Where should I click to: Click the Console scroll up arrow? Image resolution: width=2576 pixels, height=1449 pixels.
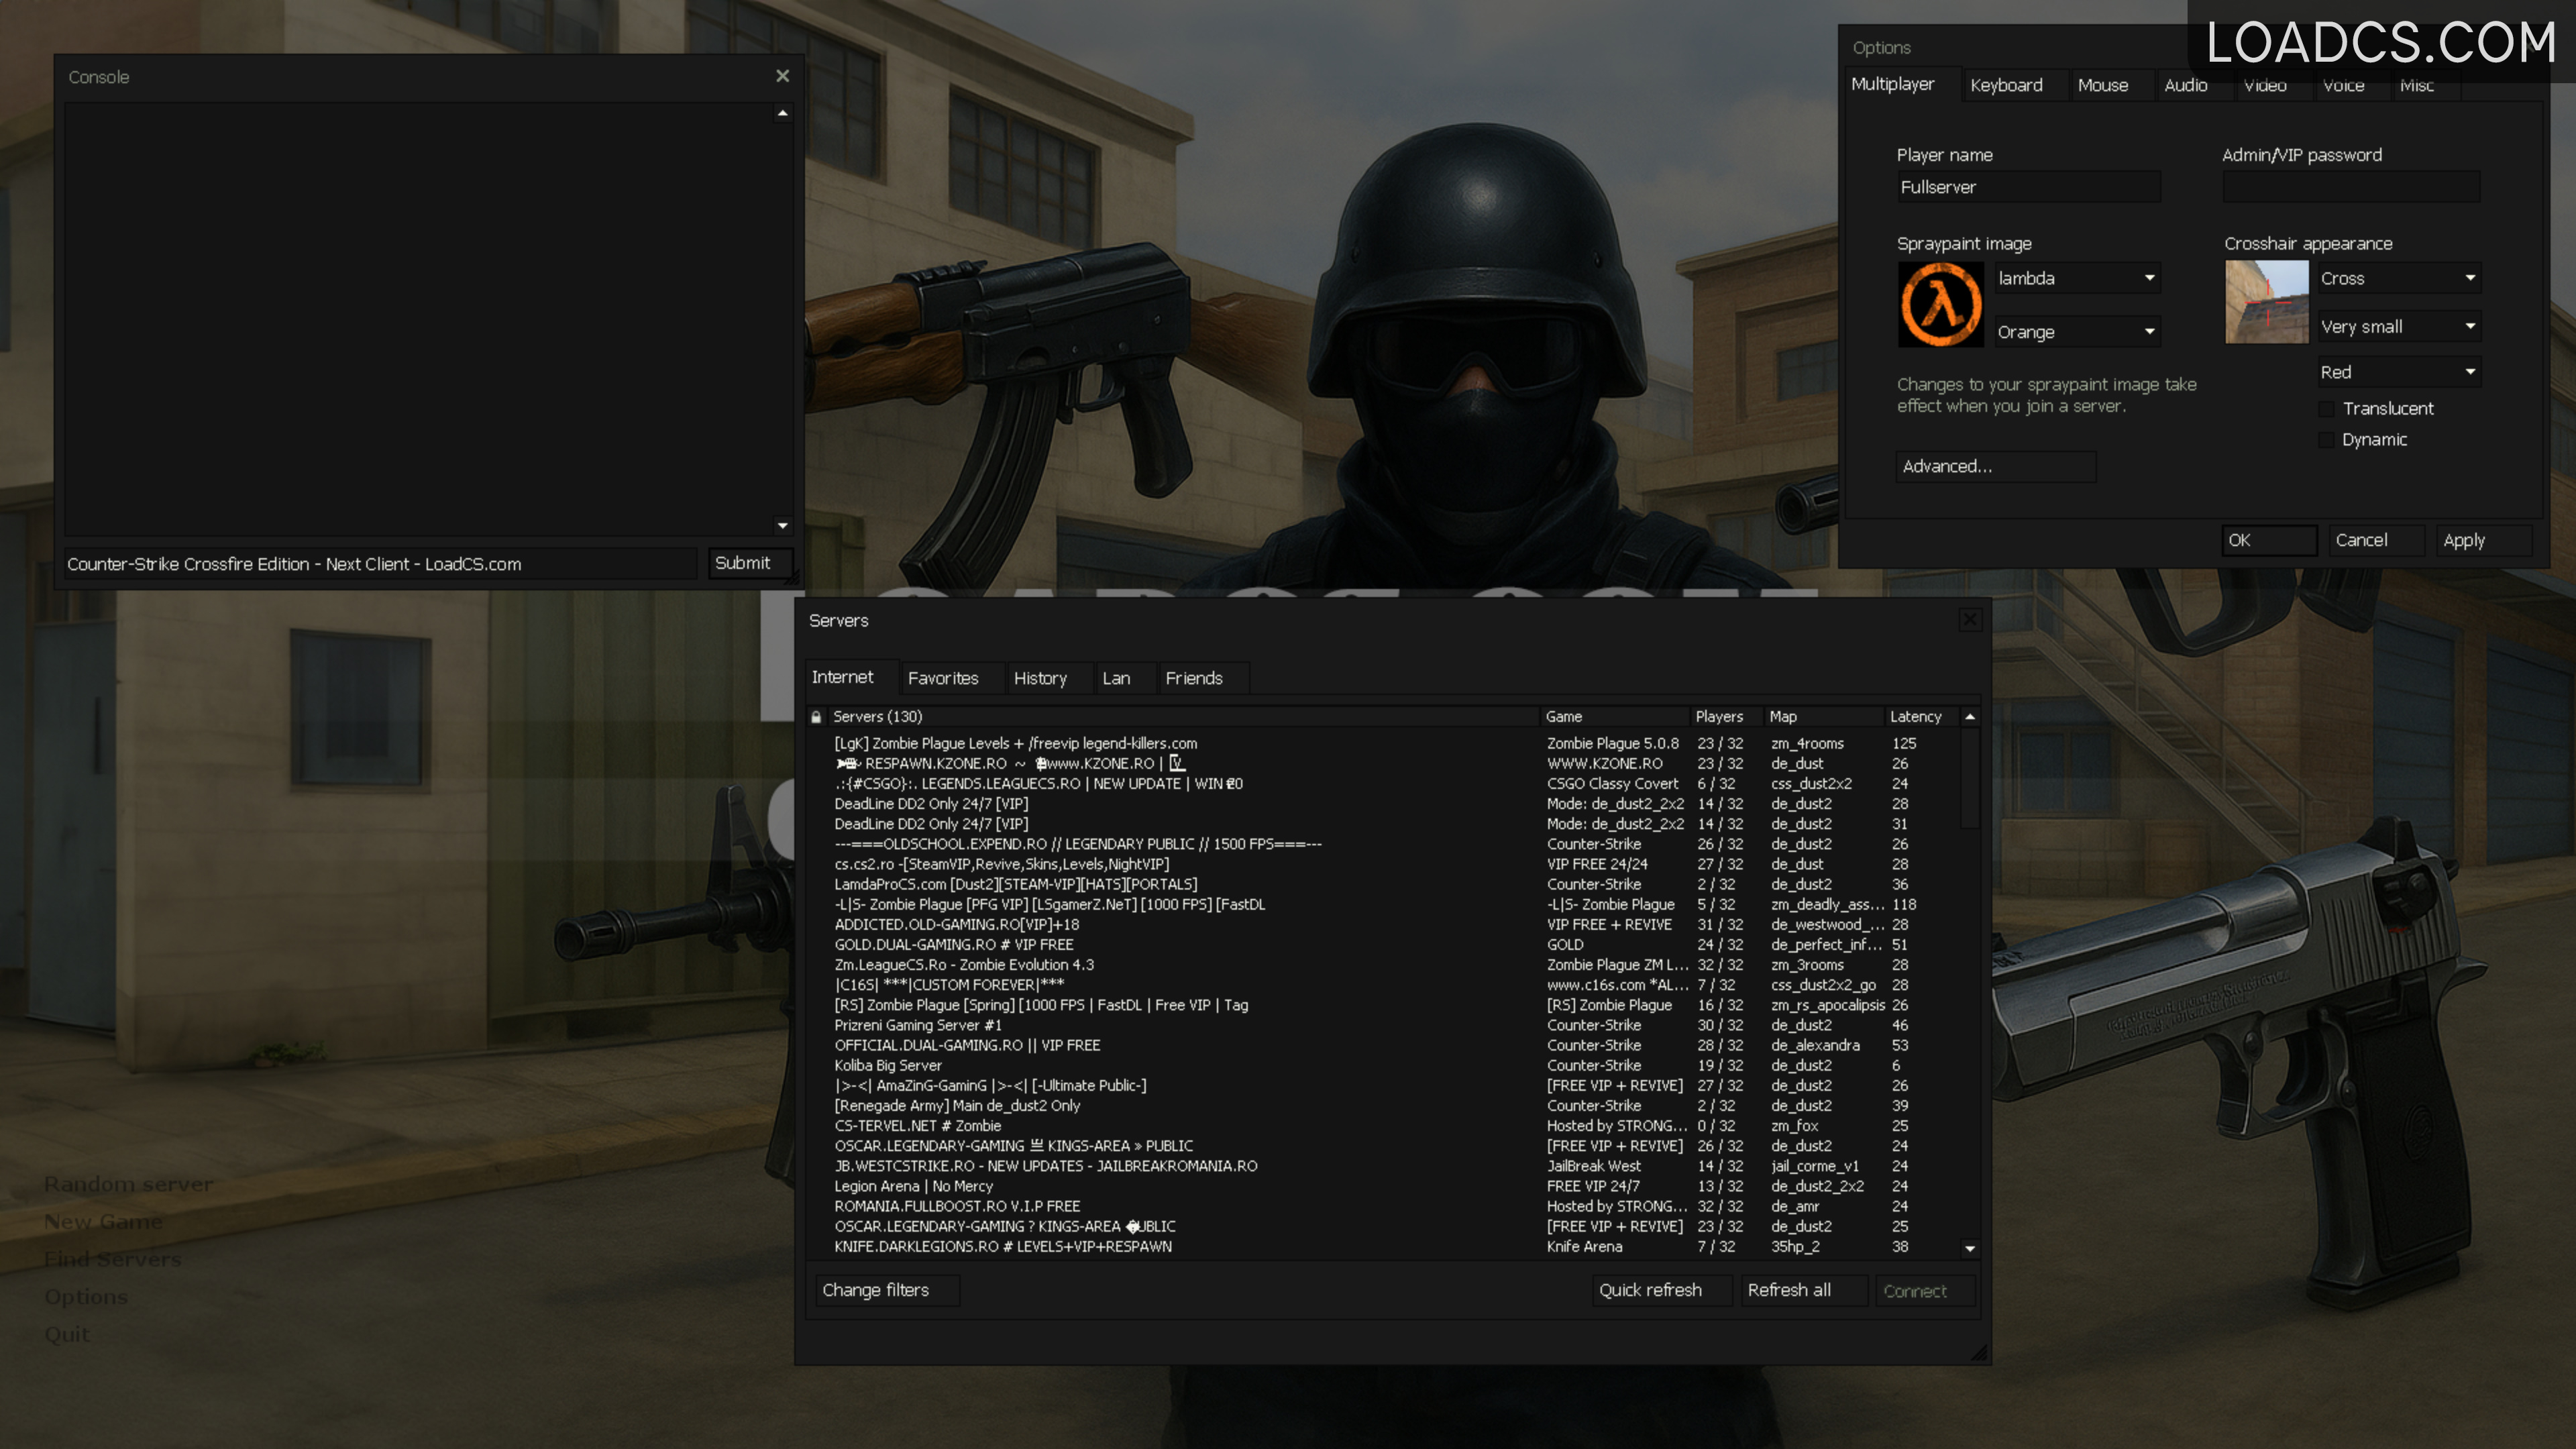pos(782,113)
